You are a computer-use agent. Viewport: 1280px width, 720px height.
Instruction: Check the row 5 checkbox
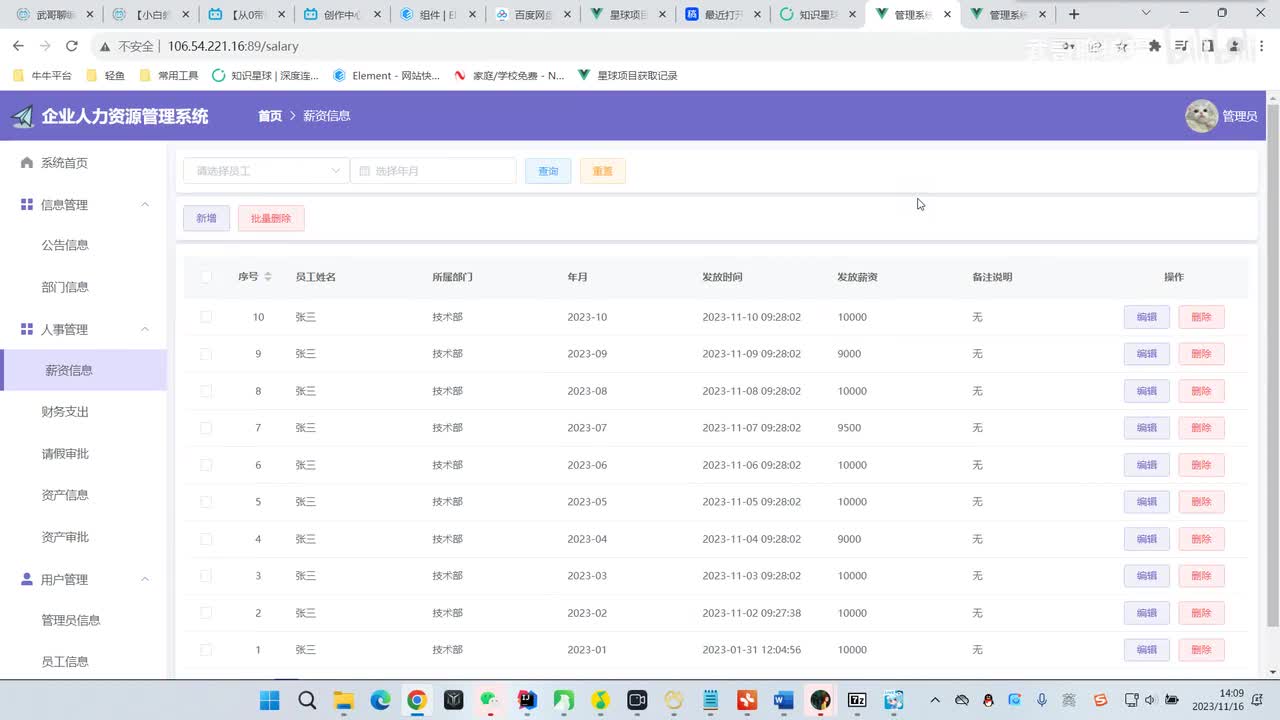tap(206, 502)
